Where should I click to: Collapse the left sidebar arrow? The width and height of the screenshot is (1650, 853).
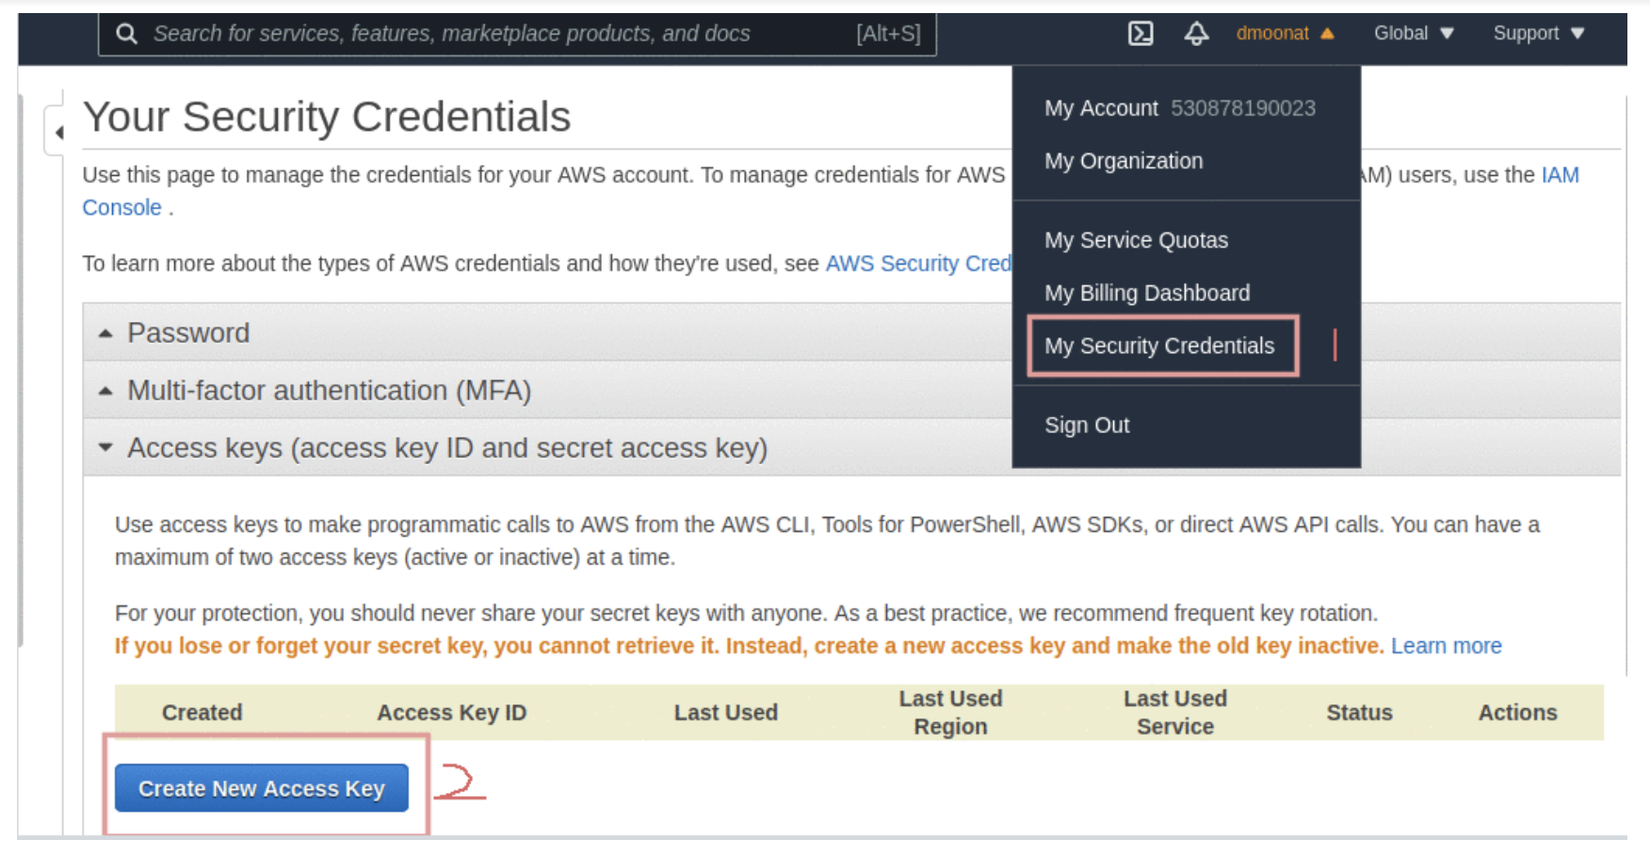(59, 132)
